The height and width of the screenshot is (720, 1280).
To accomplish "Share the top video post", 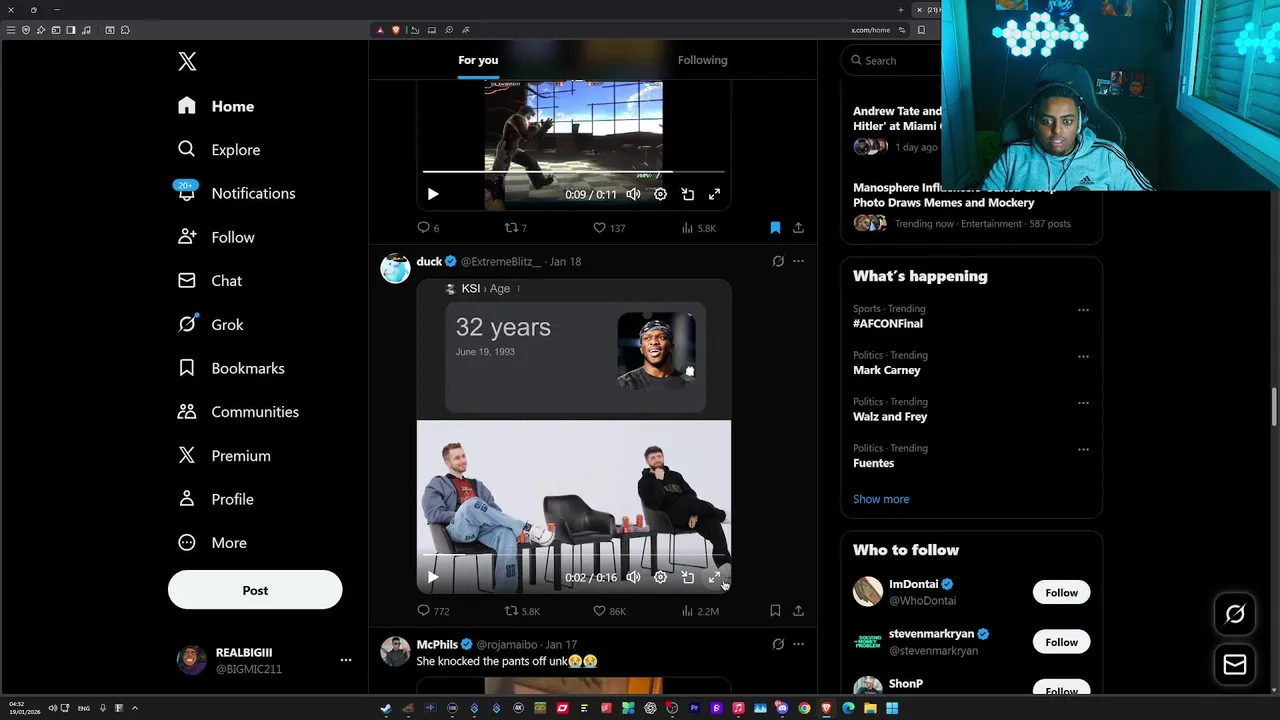I will (798, 228).
